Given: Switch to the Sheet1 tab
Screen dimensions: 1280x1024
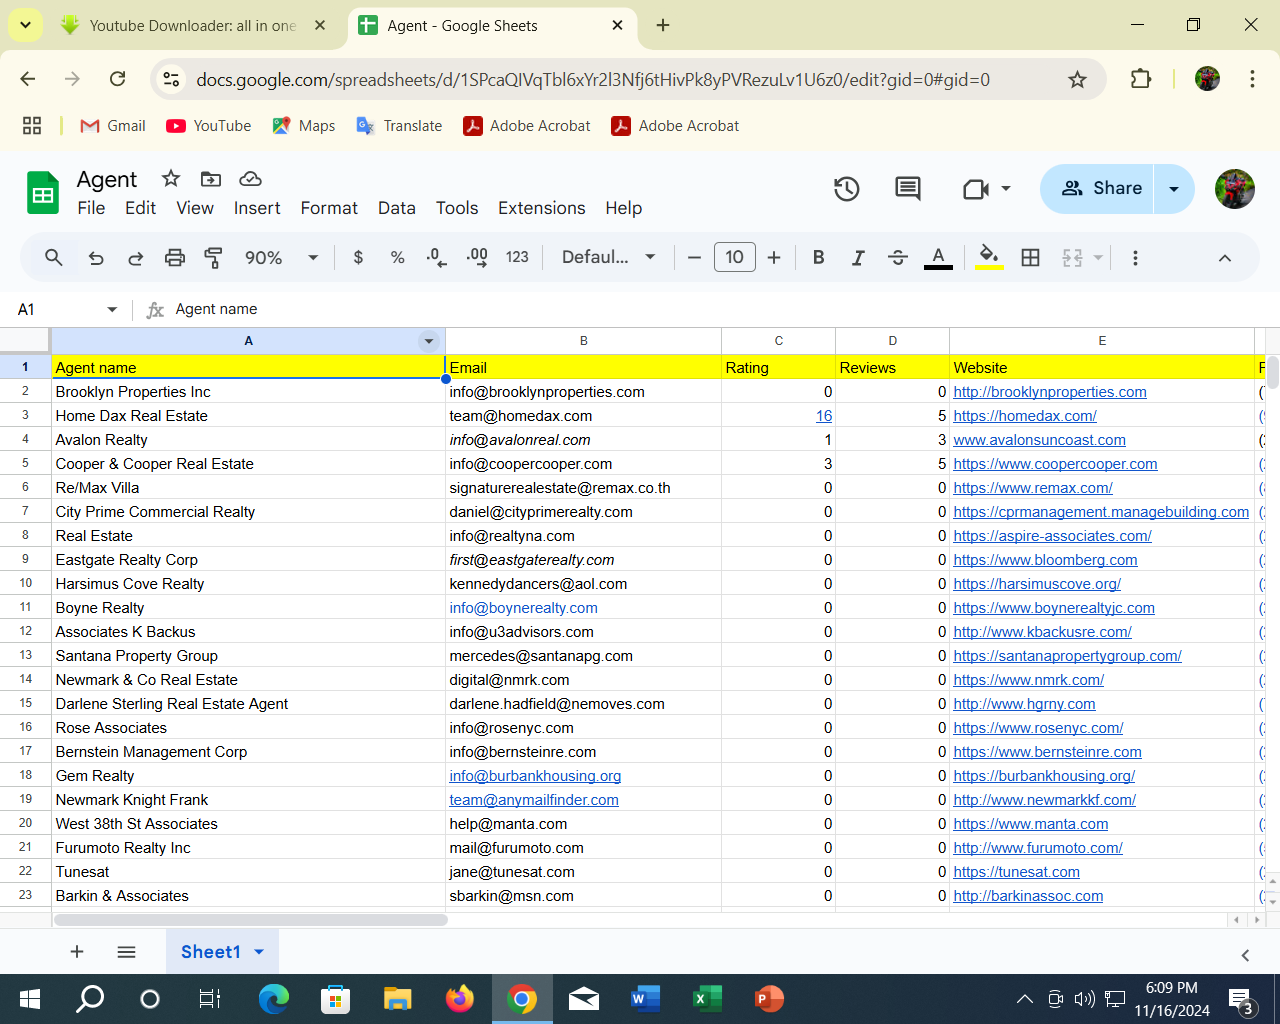Looking at the screenshot, I should 210,952.
